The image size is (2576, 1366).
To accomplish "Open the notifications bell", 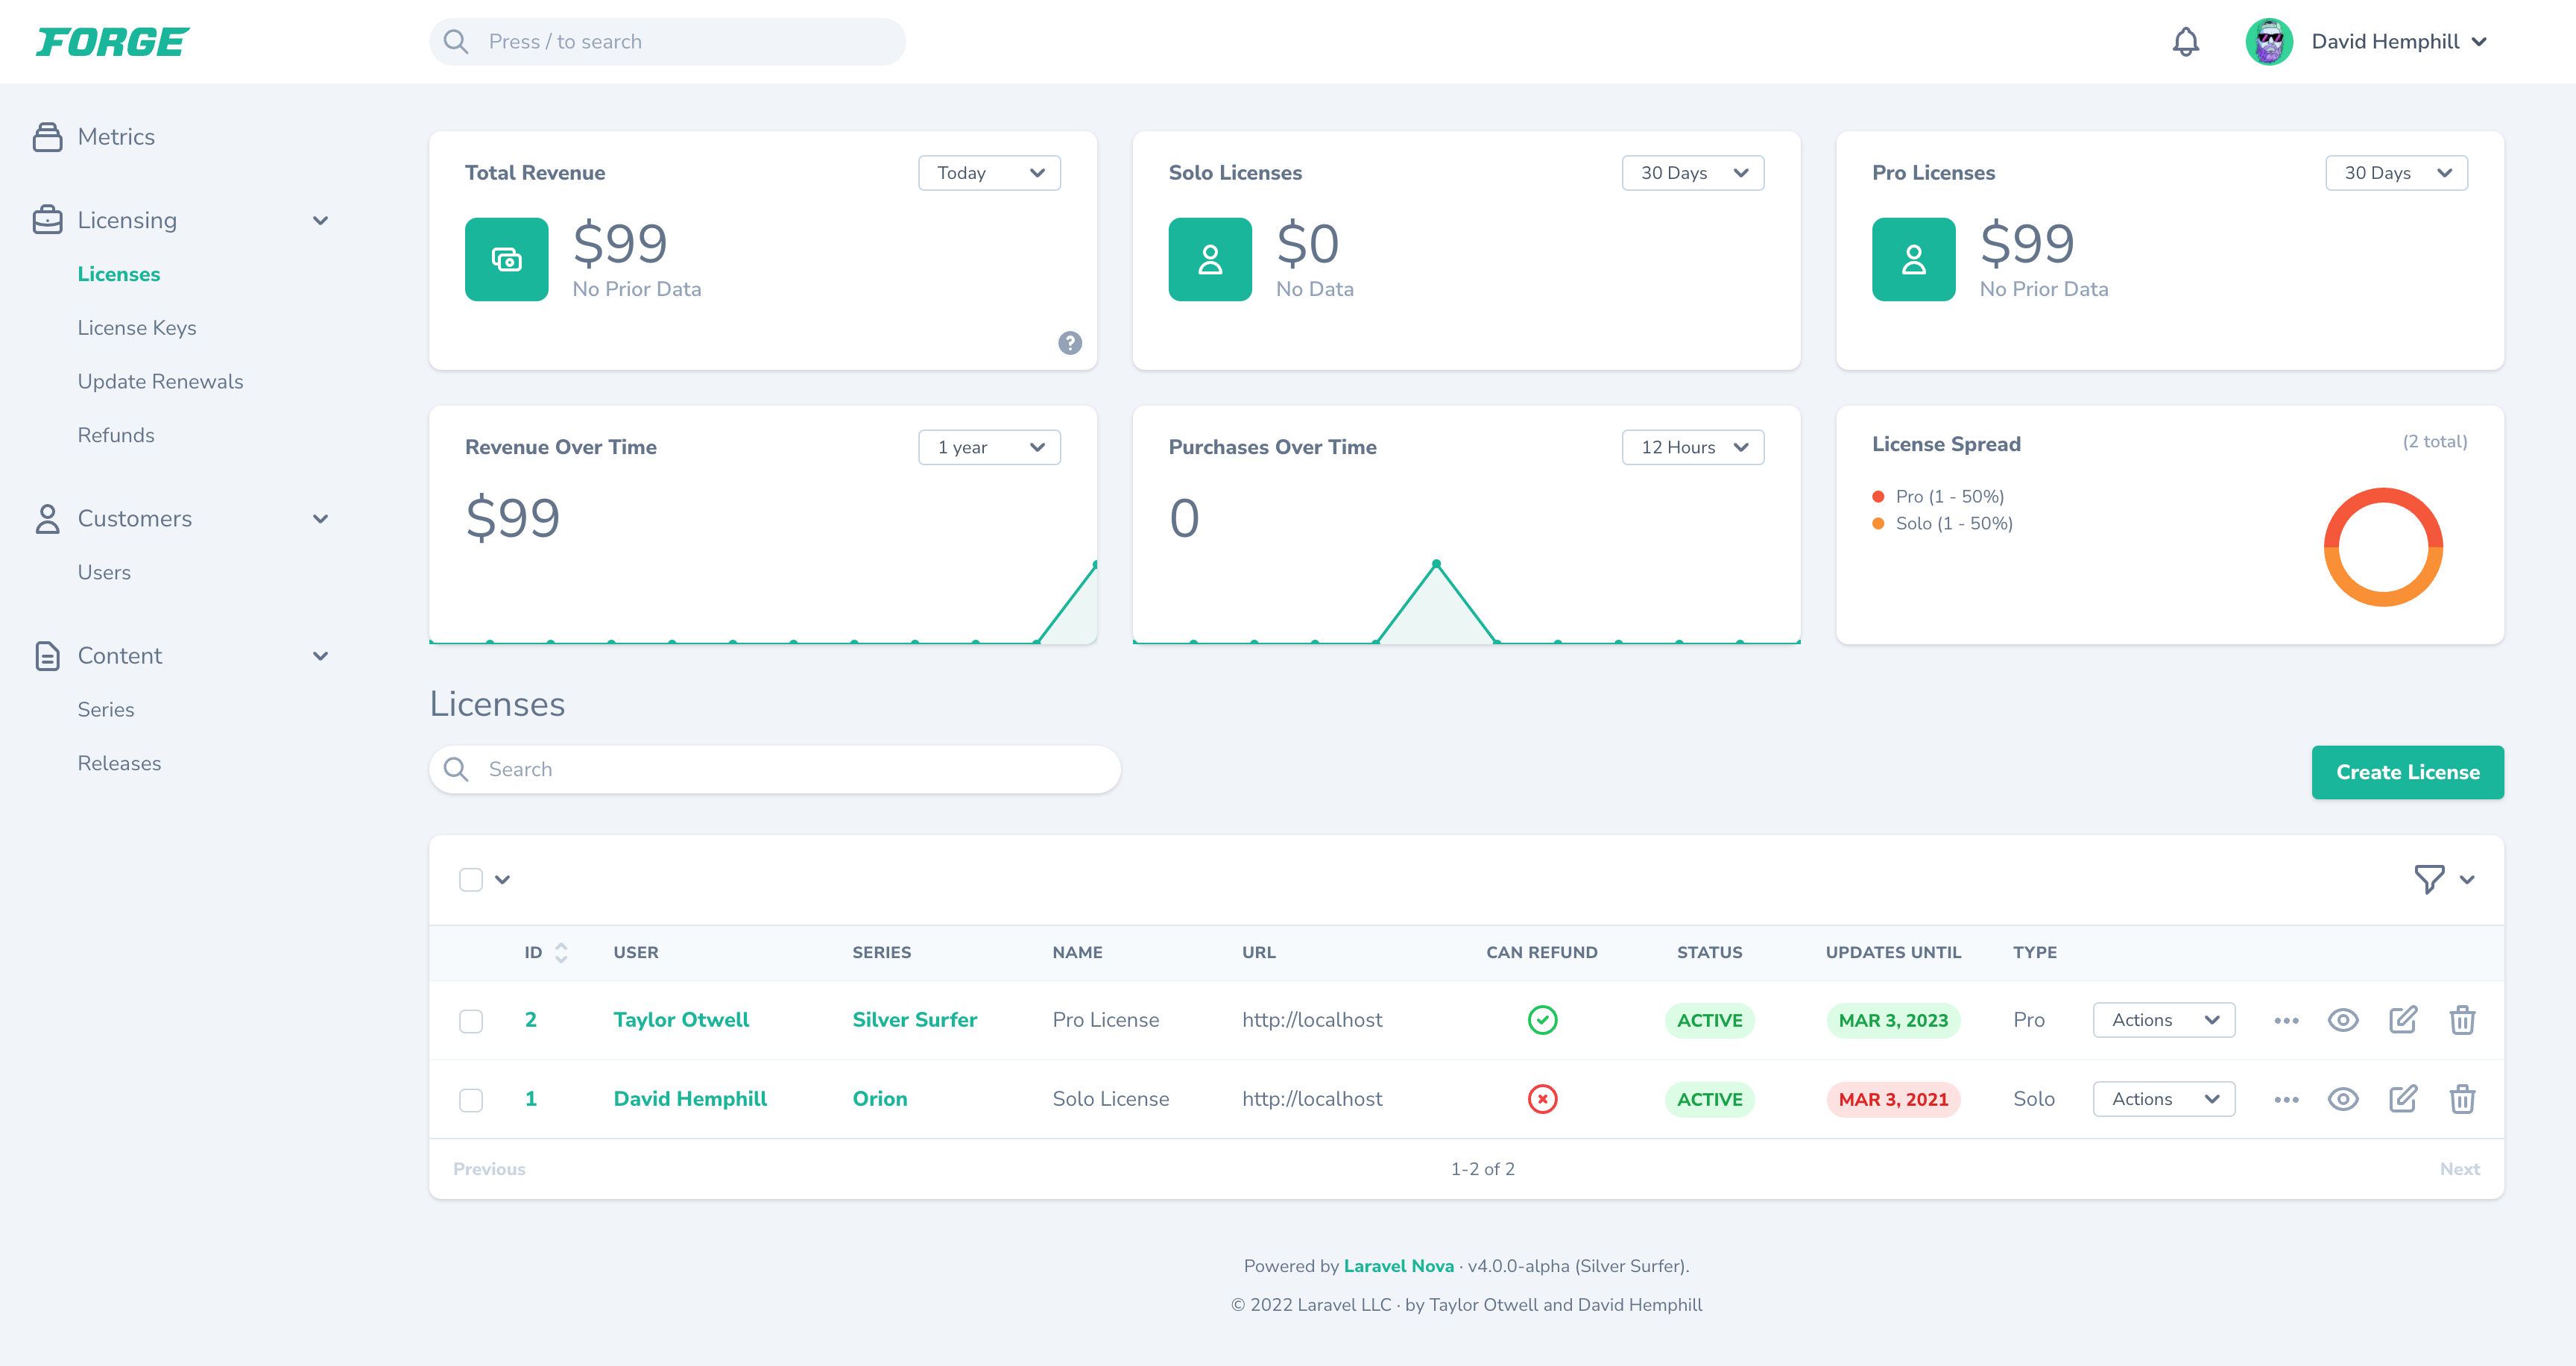I will click(2185, 42).
